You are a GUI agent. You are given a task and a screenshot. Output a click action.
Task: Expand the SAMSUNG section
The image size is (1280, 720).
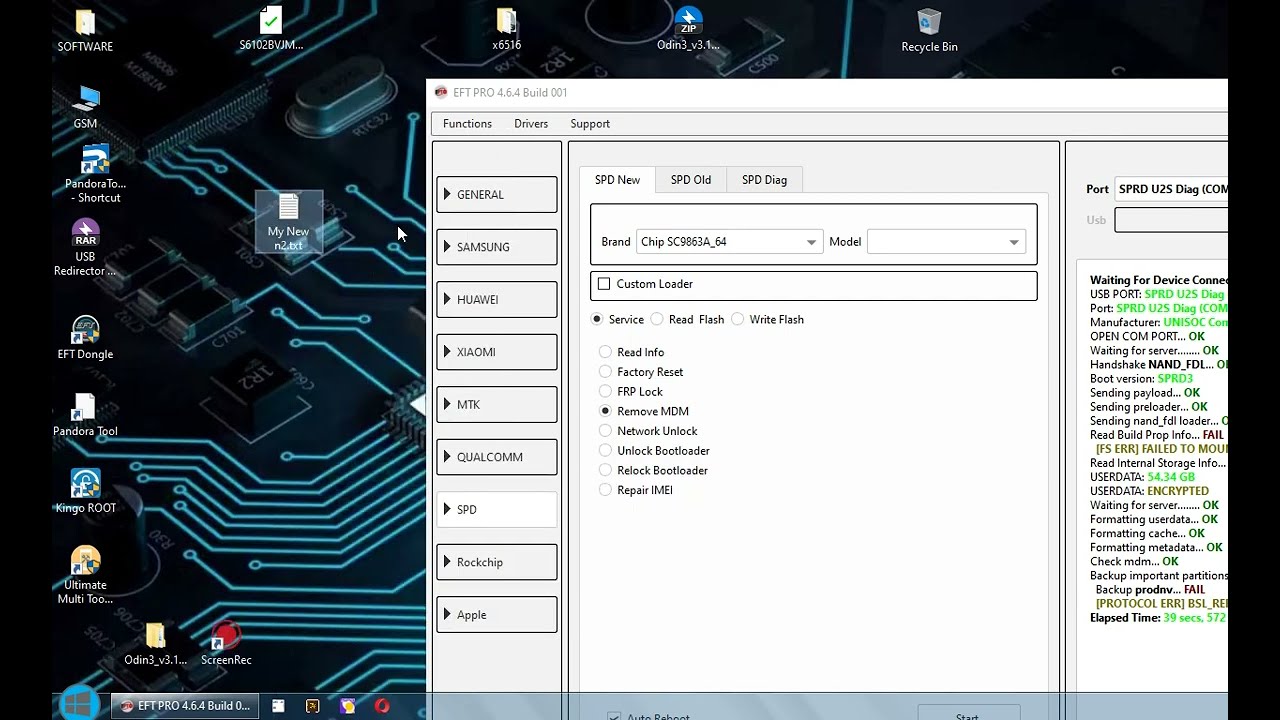coord(497,247)
